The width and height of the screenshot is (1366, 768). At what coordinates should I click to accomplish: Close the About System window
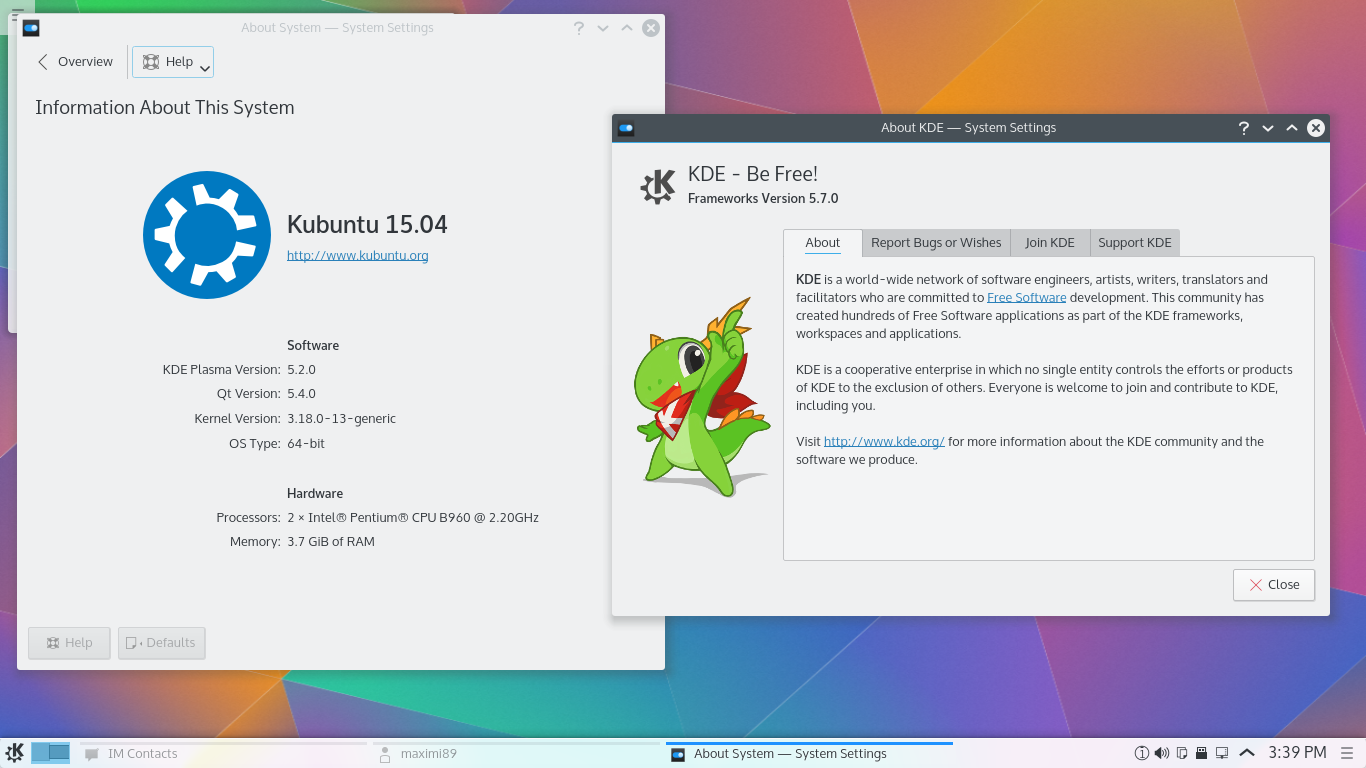point(651,28)
